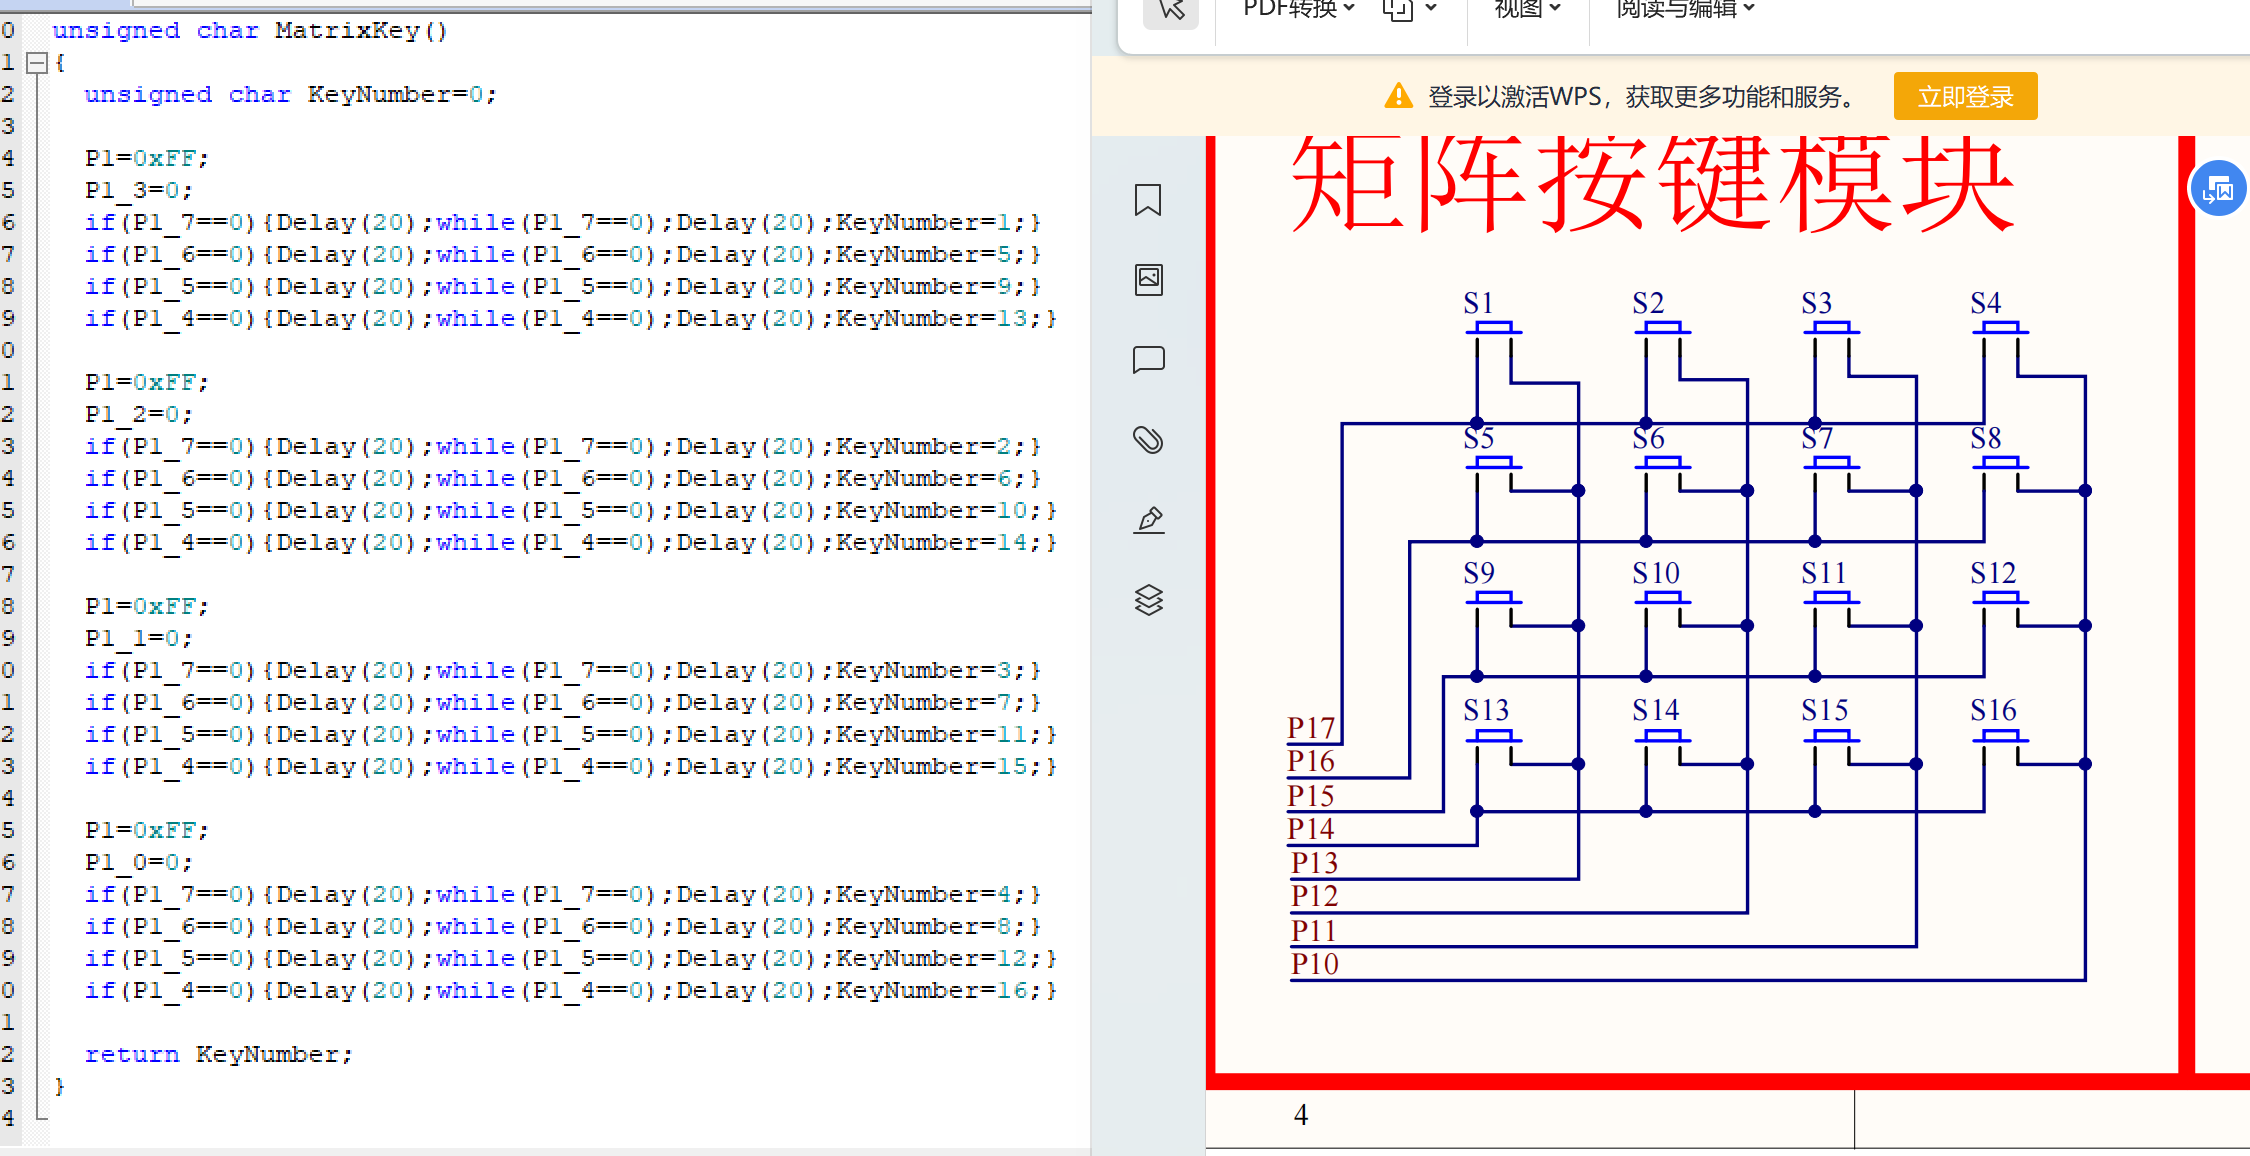Image resolution: width=2250 pixels, height=1156 pixels.
Task: Open the comments panel speech-bubble icon
Action: [x=1149, y=359]
